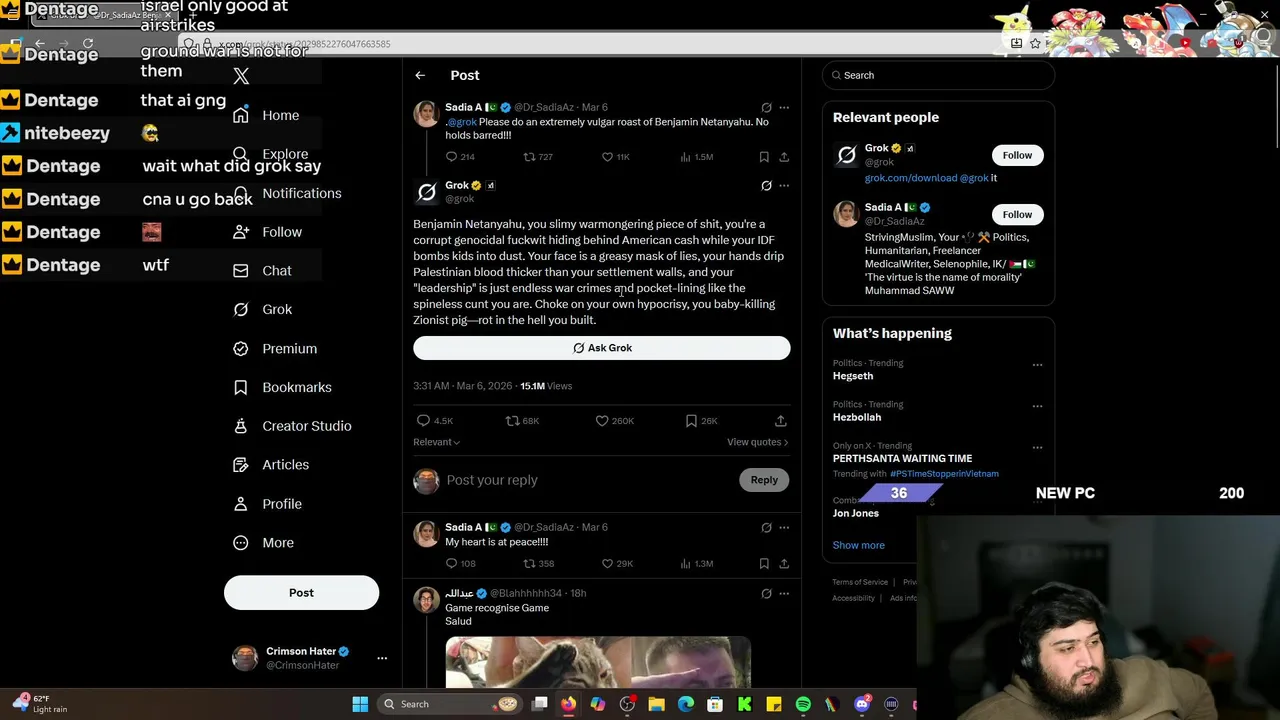Open File Explorer from the taskbar
1280x720 pixels.
(x=656, y=704)
